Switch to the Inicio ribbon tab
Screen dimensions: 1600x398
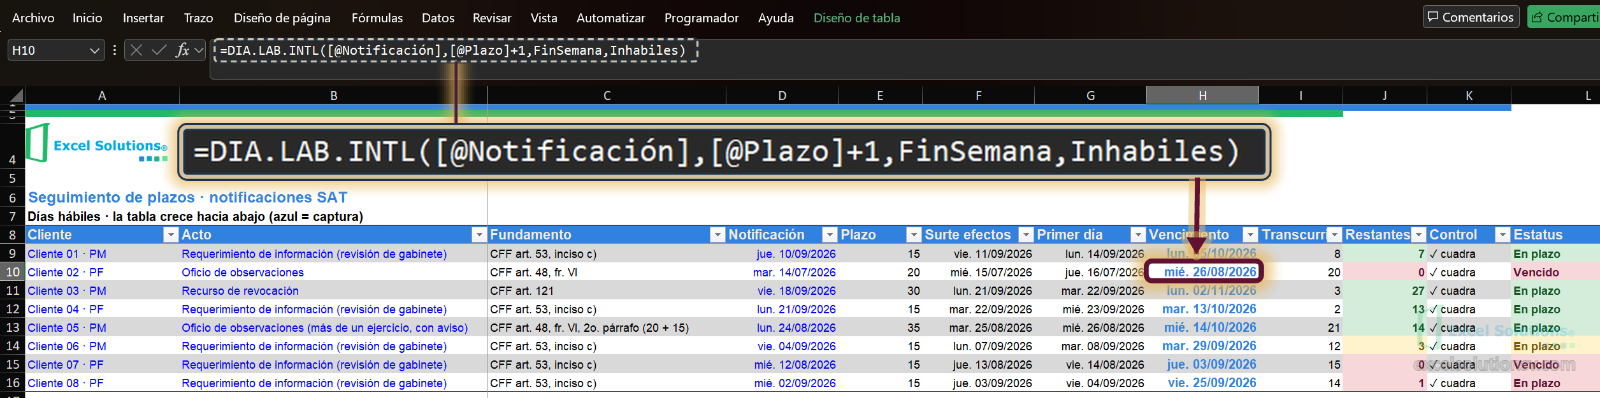coord(87,18)
